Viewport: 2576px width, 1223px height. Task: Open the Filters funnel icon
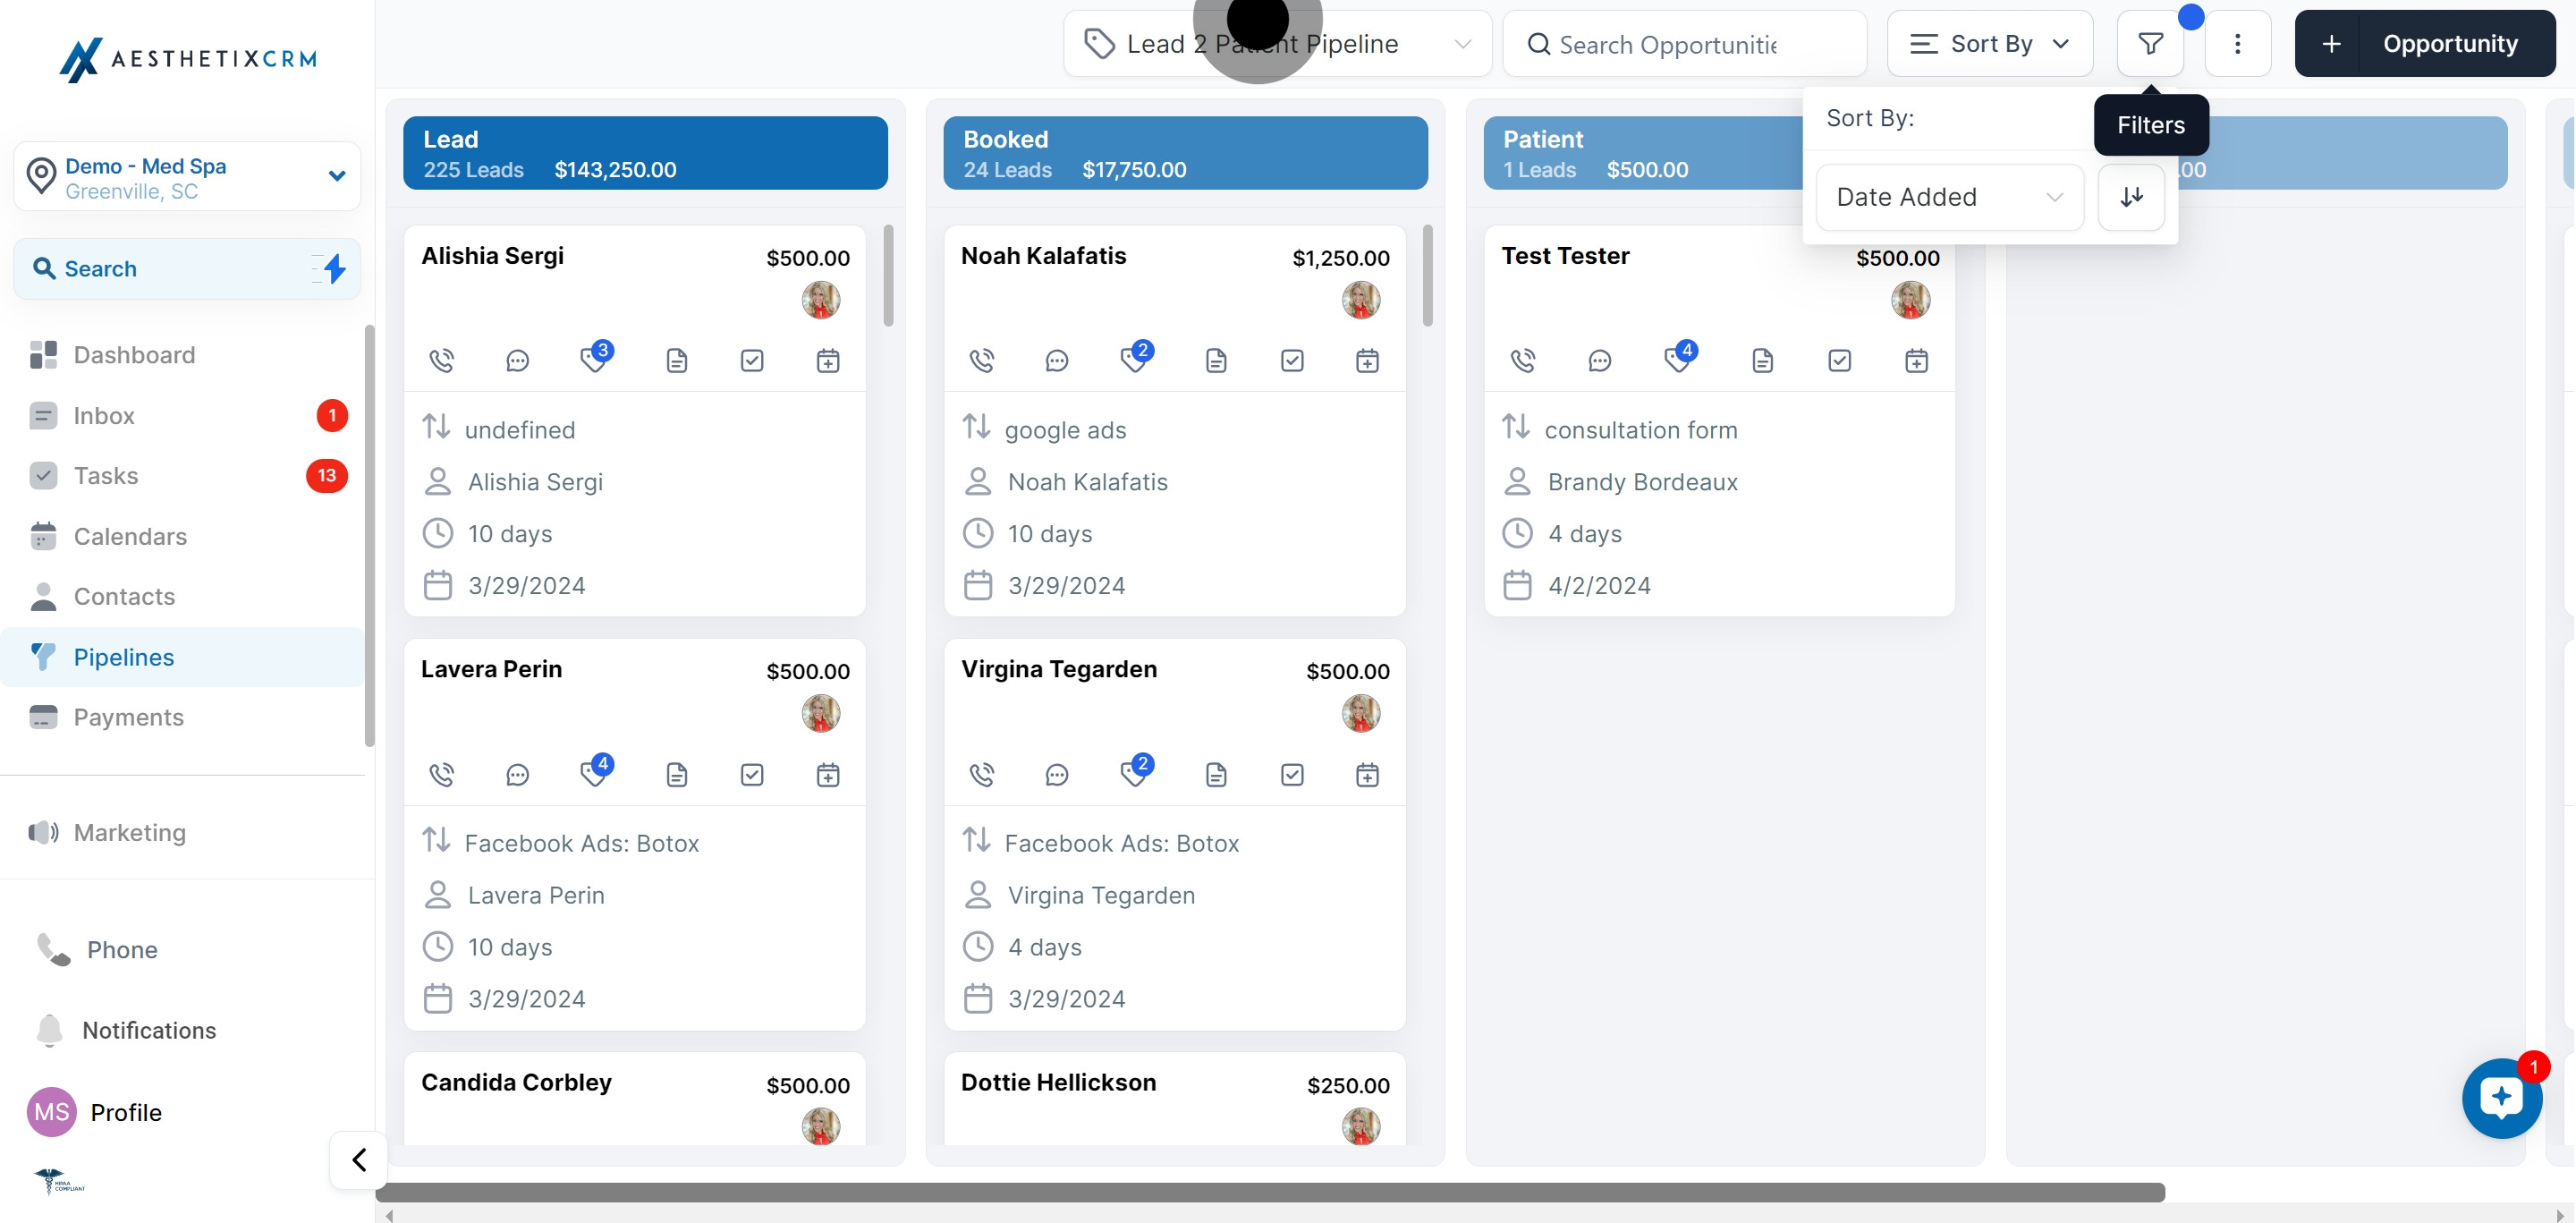(x=2150, y=44)
